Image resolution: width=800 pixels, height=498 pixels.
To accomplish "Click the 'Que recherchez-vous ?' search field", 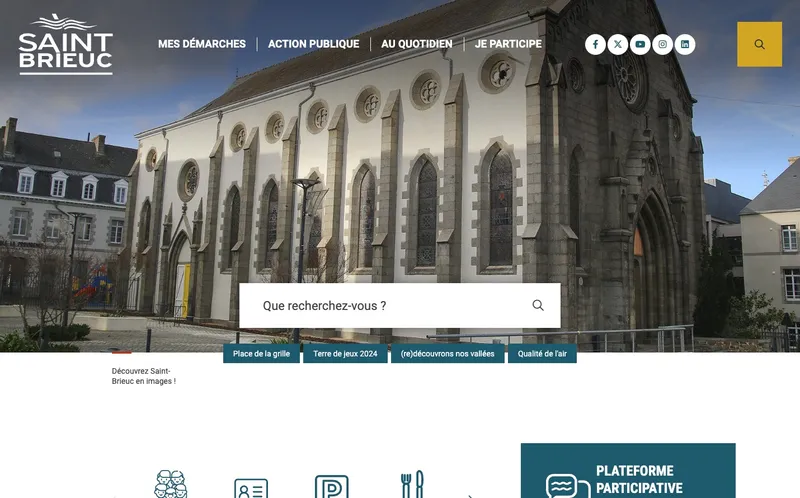I will coord(385,305).
